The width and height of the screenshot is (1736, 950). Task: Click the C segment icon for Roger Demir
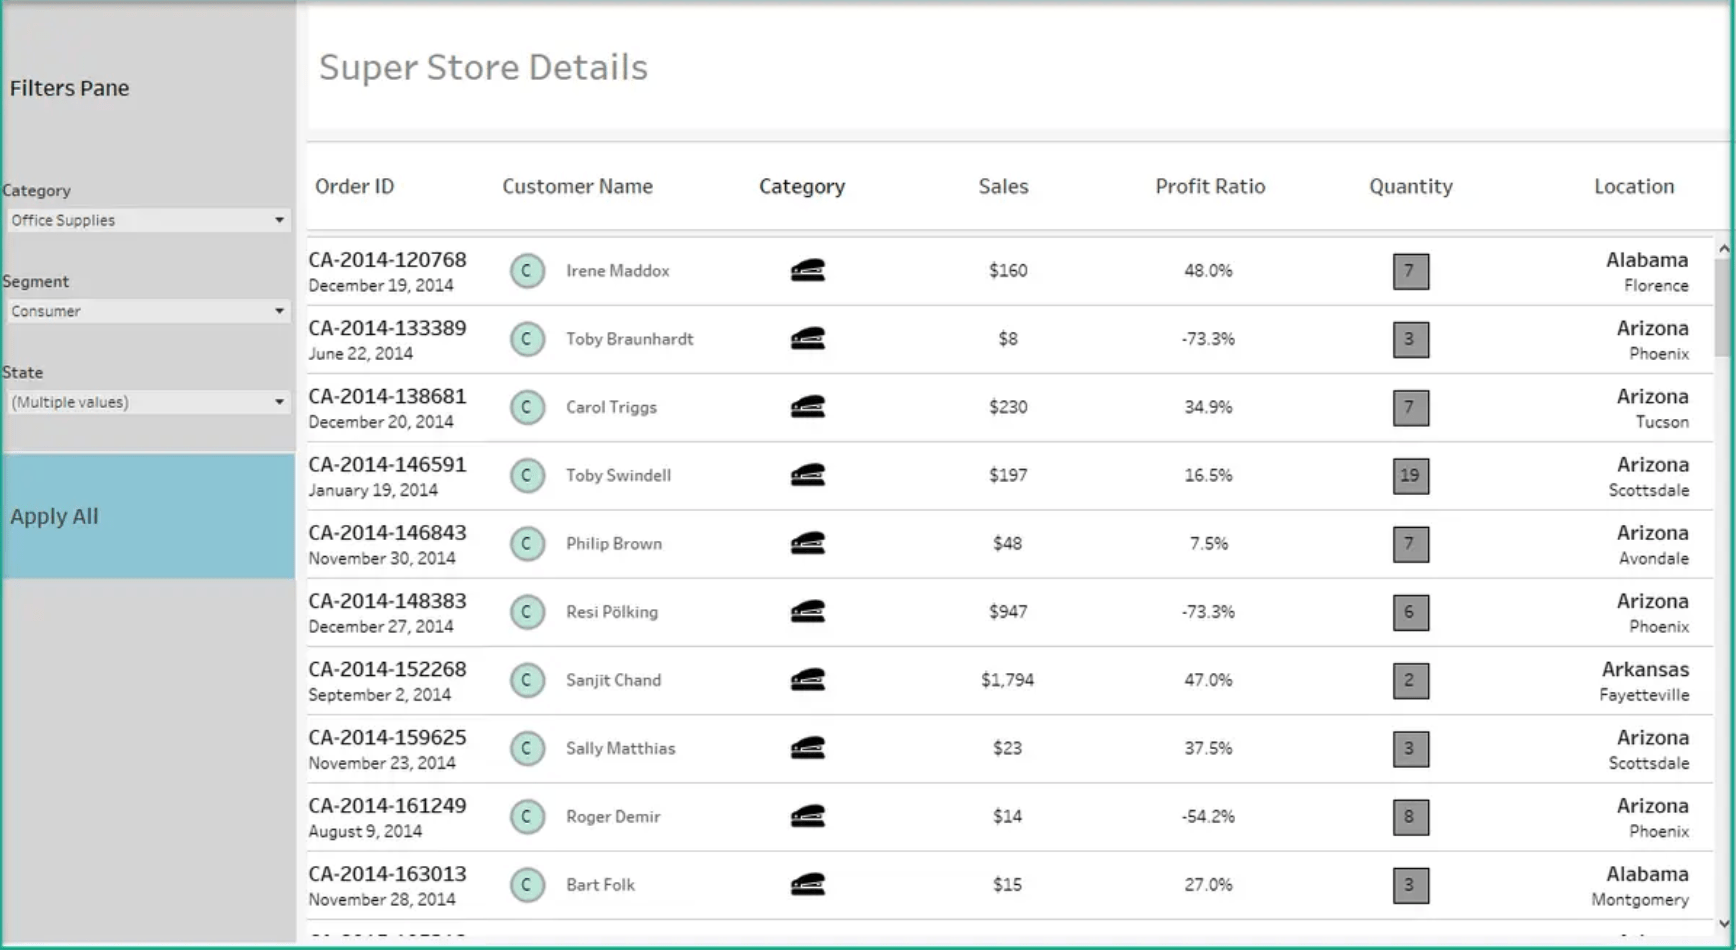pos(527,817)
